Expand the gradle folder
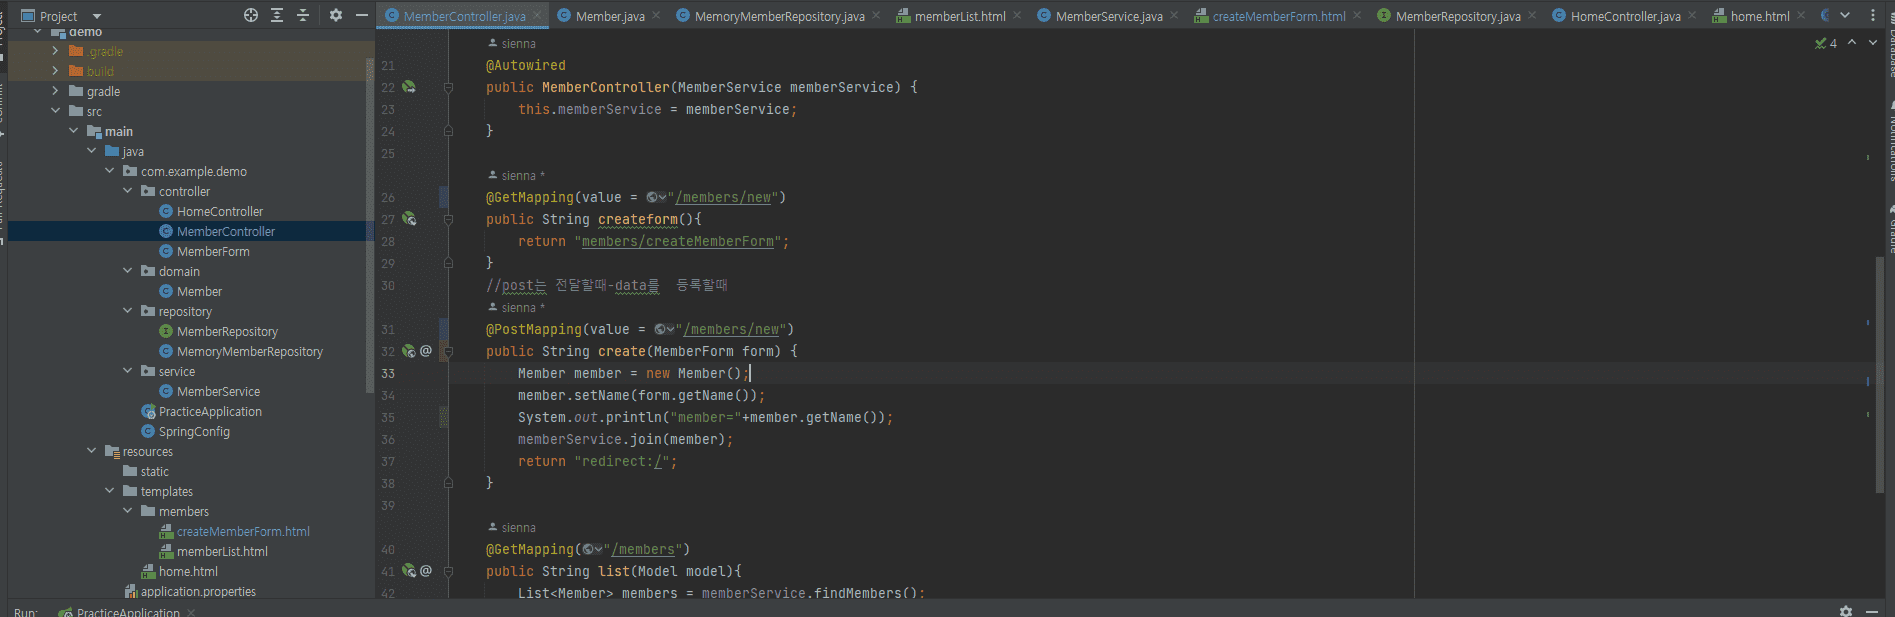Image resolution: width=1895 pixels, height=617 pixels. 55,91
